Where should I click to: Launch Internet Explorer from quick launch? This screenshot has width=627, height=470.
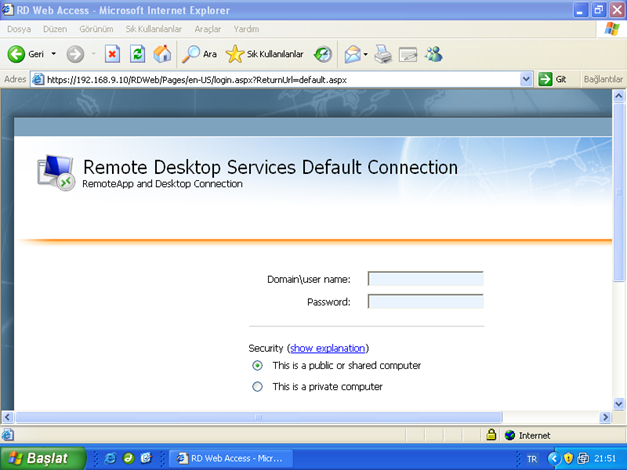[x=110, y=458]
